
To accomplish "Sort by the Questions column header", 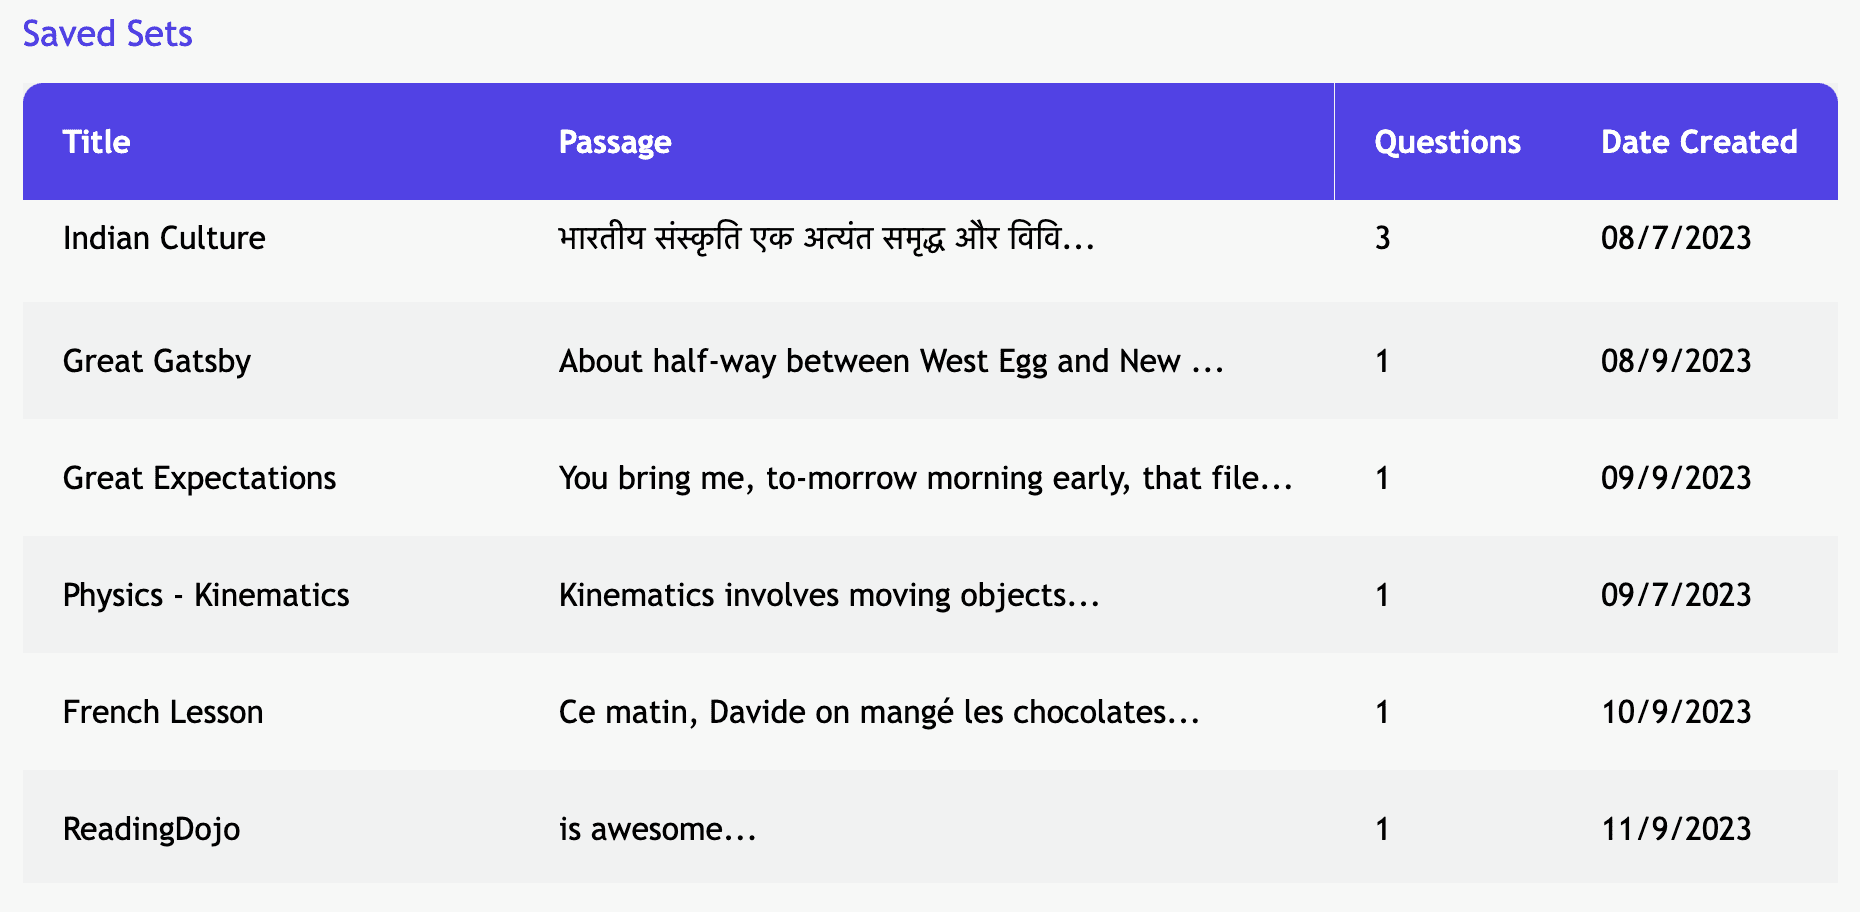I will (x=1446, y=142).
